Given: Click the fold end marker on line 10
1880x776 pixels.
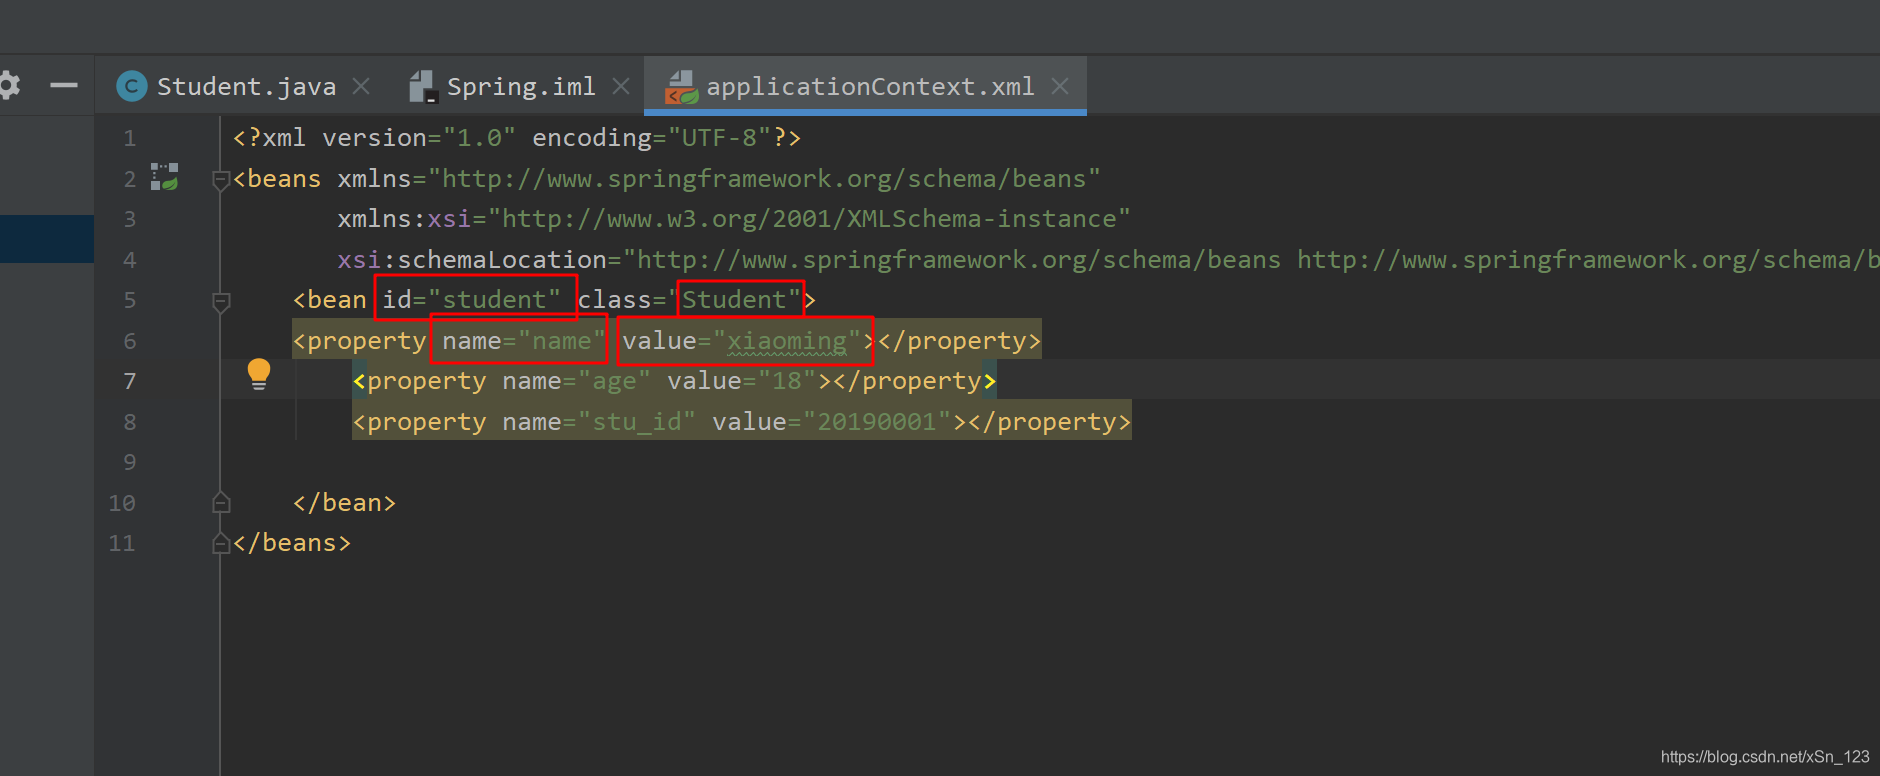Looking at the screenshot, I should (221, 503).
